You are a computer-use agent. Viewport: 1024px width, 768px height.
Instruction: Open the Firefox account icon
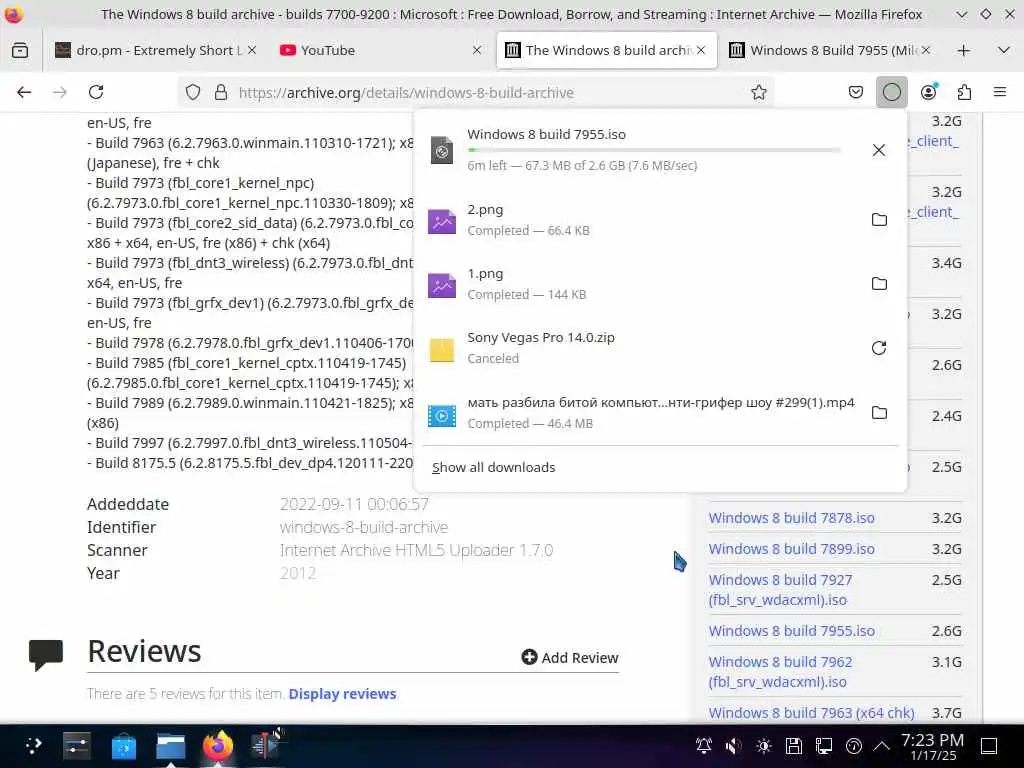point(928,92)
